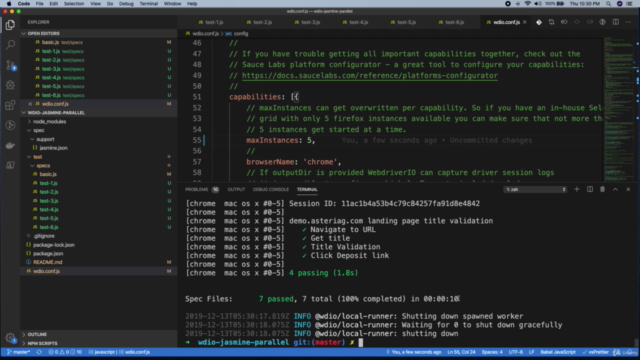Click maxInstances value on line 55
Screen dimensions: 640x360
coord(309,140)
